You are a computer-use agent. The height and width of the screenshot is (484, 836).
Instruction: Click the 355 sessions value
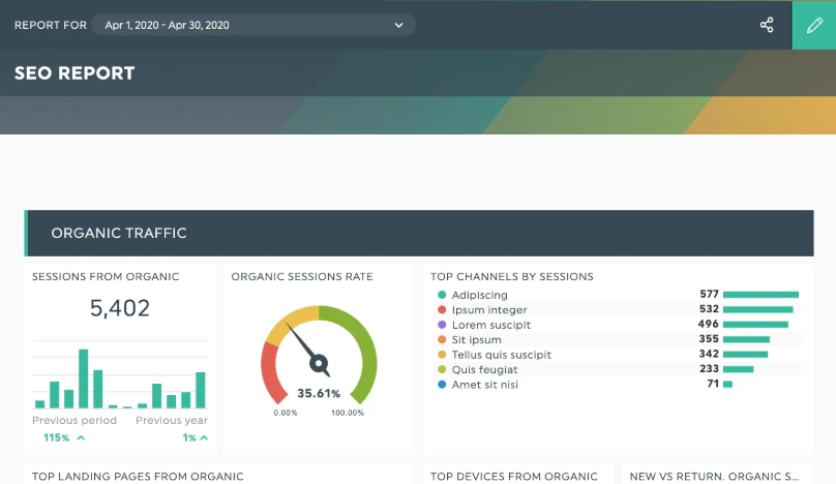709,338
